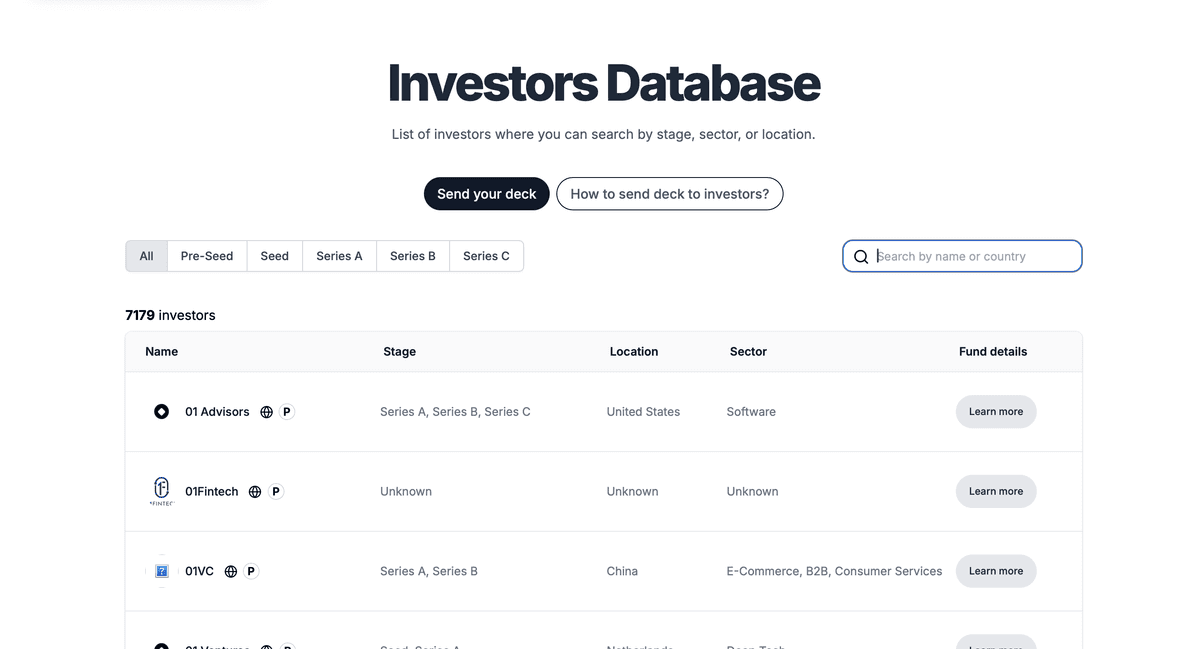This screenshot has height=649, width=1200.
Task: Click the 01 Advisors logo icon
Action: tap(161, 412)
